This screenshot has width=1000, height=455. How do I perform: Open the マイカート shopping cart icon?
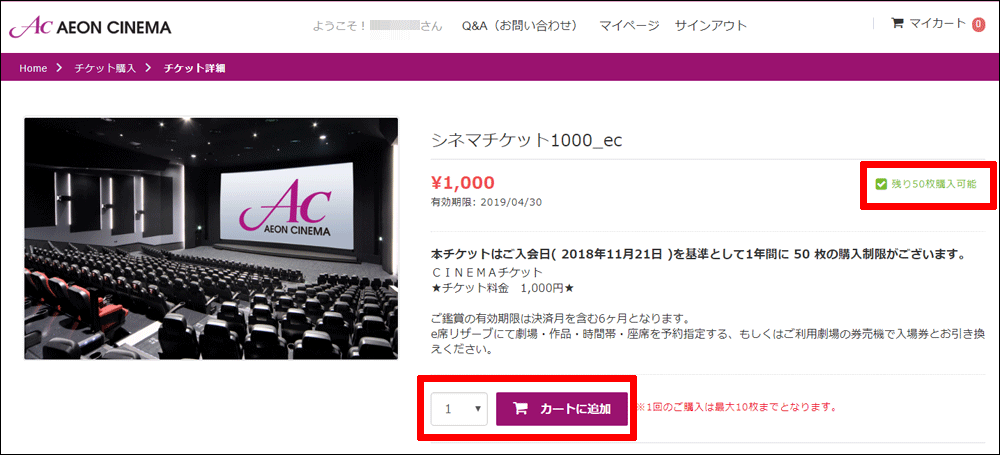point(897,24)
